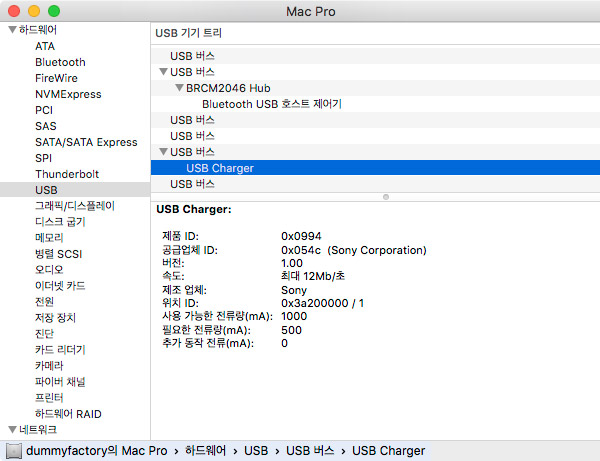Viewport: 600px width, 461px height.
Task: Select 하드웨어 RAID in the sidebar
Action: [67, 414]
